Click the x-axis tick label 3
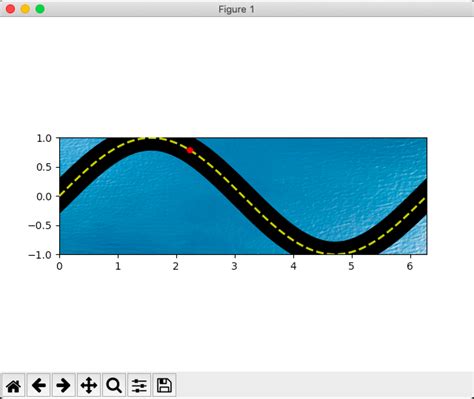474x399 pixels. point(235,266)
